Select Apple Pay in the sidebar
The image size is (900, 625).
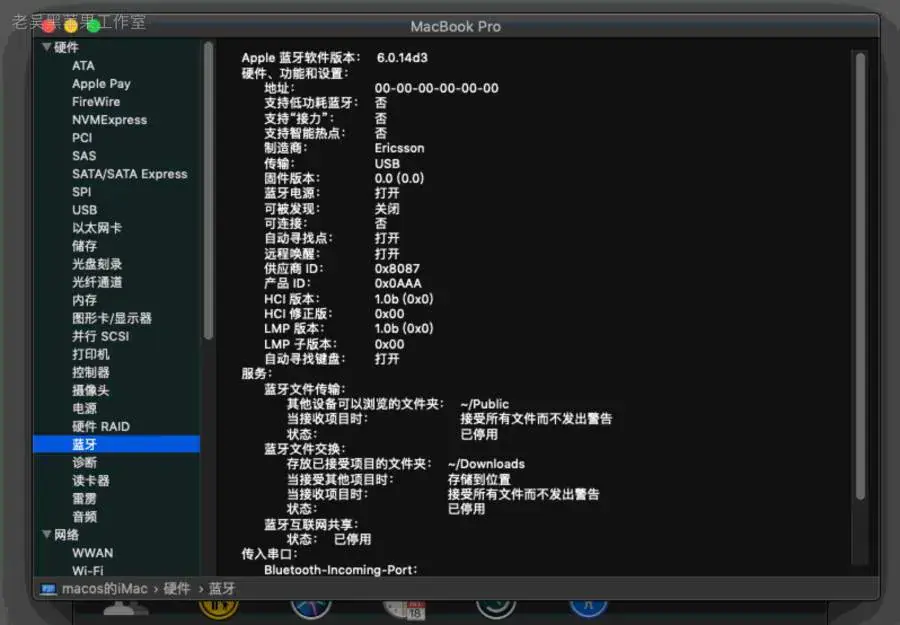click(101, 84)
